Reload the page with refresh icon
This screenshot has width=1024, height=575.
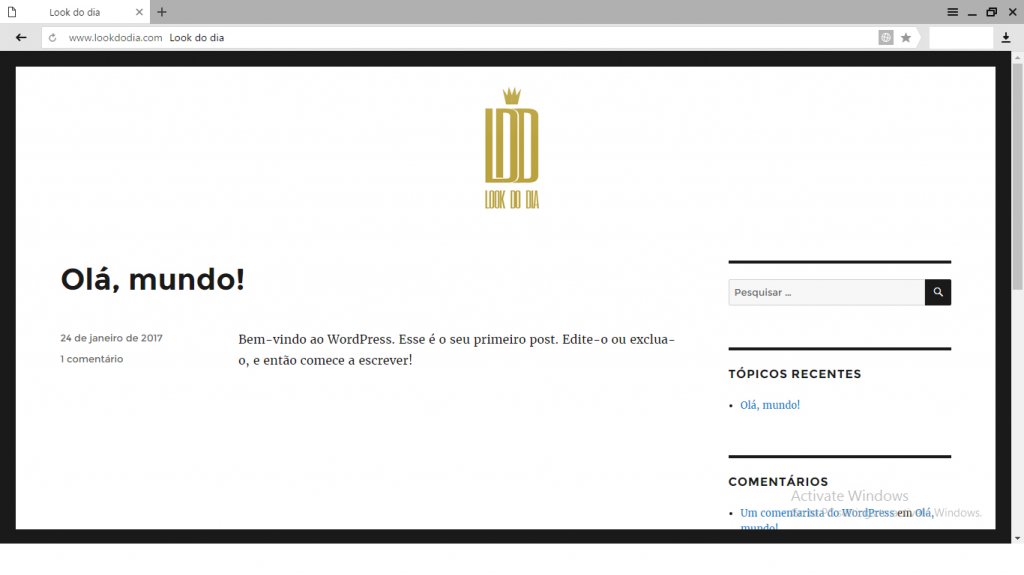(52, 38)
